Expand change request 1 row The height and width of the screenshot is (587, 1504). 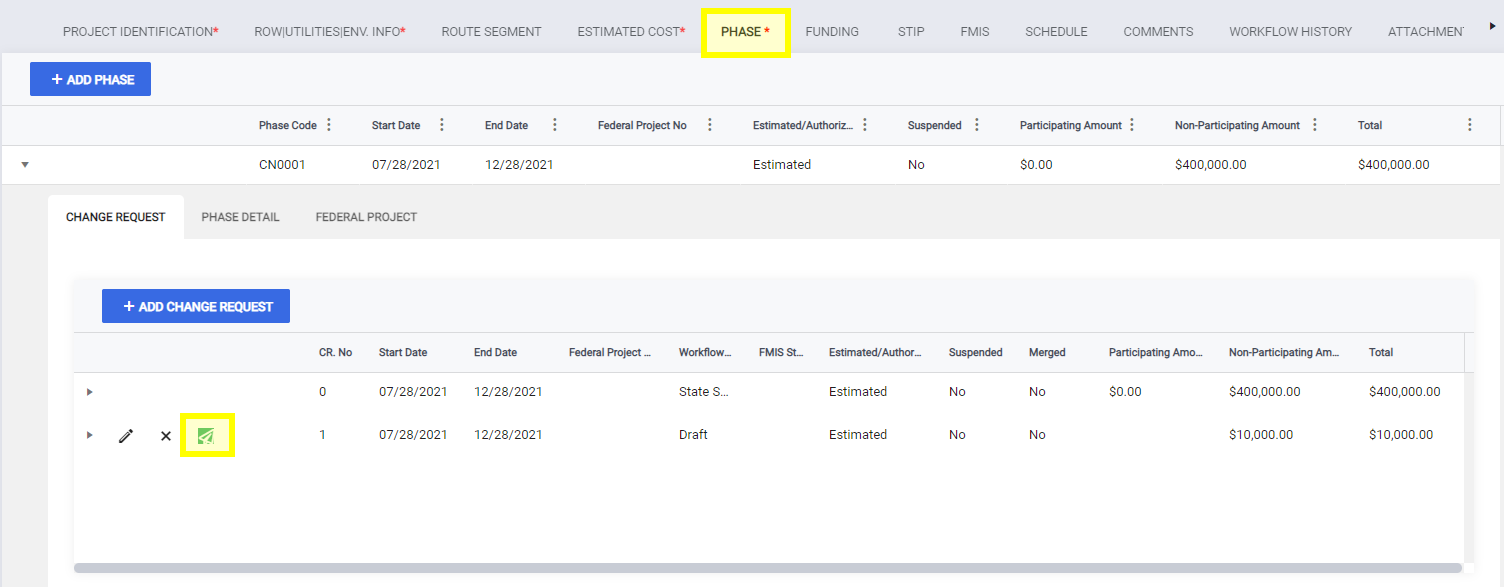tap(90, 435)
